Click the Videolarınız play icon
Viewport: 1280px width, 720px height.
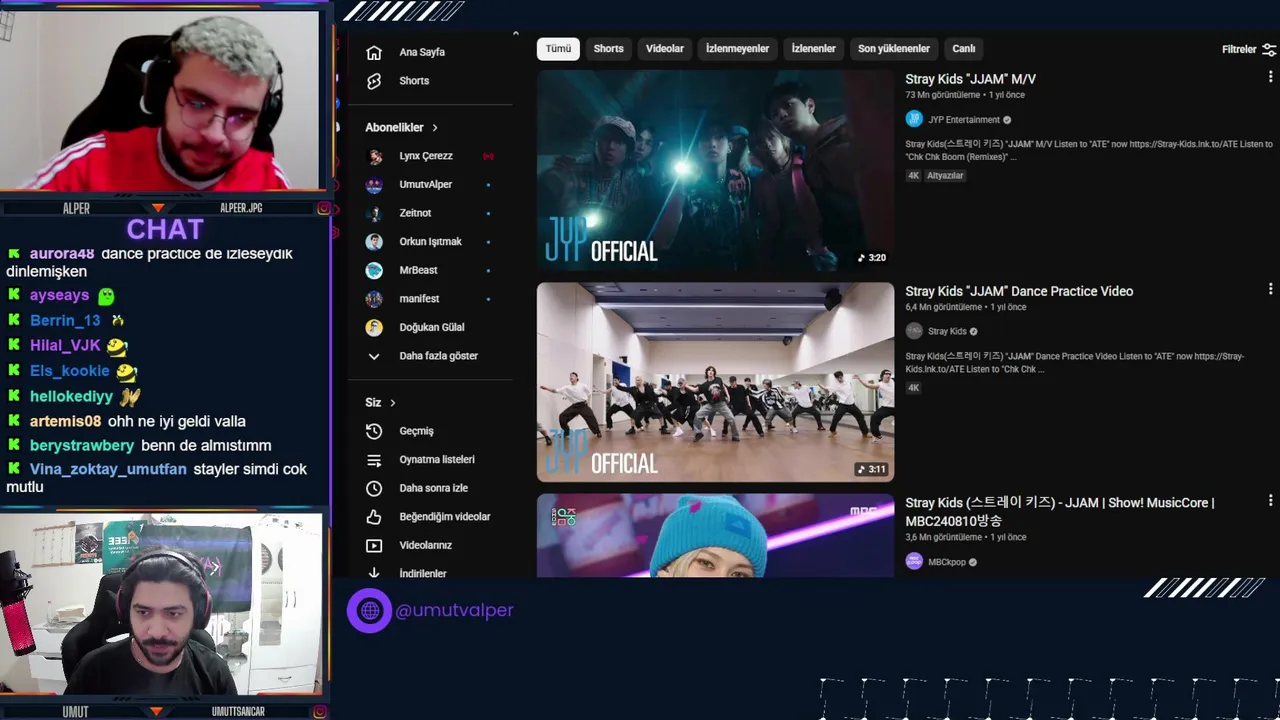pos(374,546)
